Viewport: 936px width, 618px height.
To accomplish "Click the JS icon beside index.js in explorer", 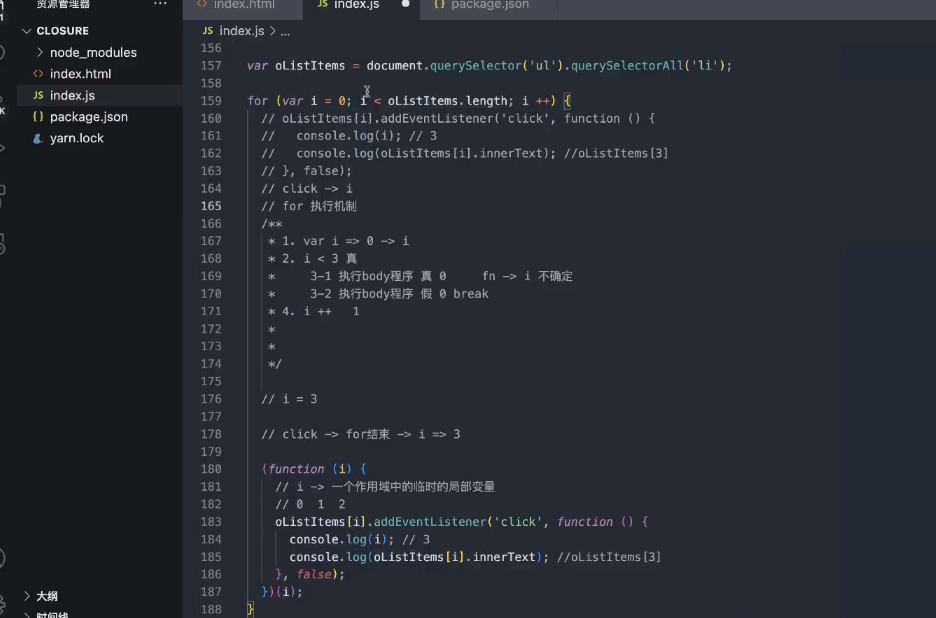I will (x=38, y=96).
